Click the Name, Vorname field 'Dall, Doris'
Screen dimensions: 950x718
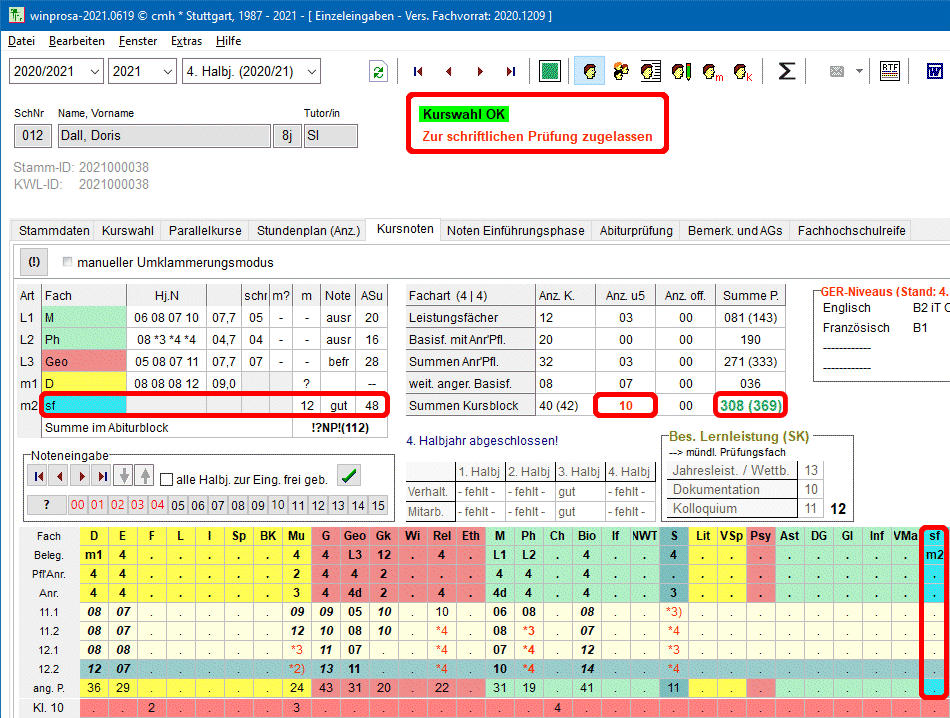point(161,136)
